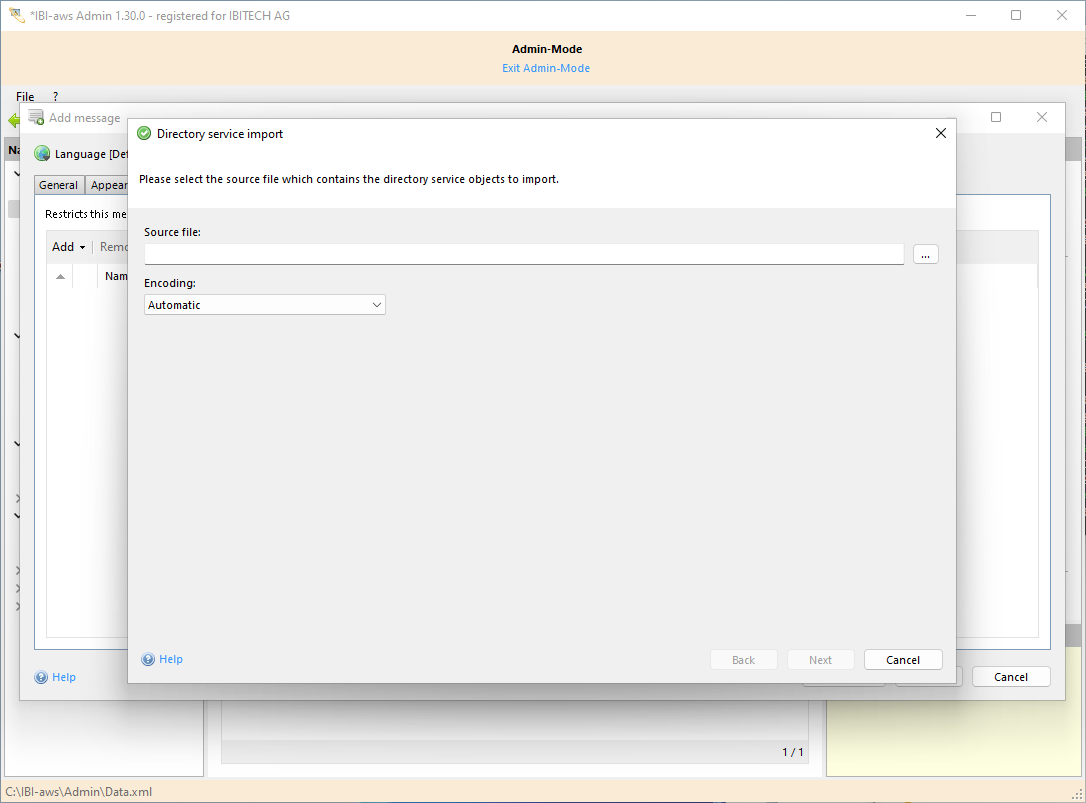
Task: Click the Exit Admin-Mode link
Action: click(x=546, y=68)
